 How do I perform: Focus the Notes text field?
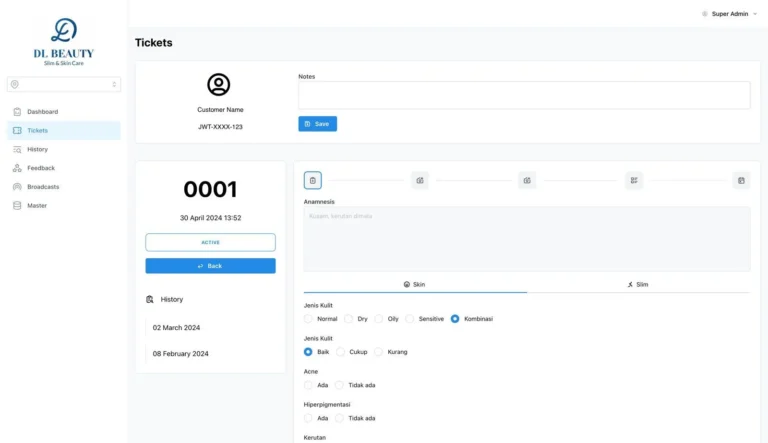tap(524, 95)
